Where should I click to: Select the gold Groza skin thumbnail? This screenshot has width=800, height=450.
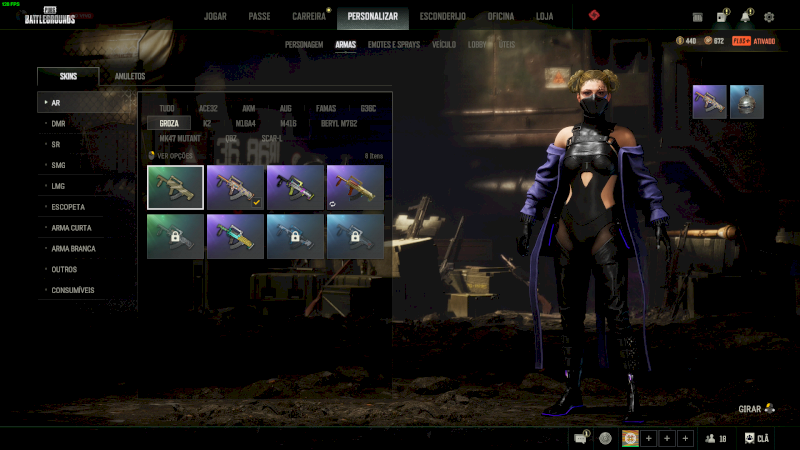[x=355, y=187]
